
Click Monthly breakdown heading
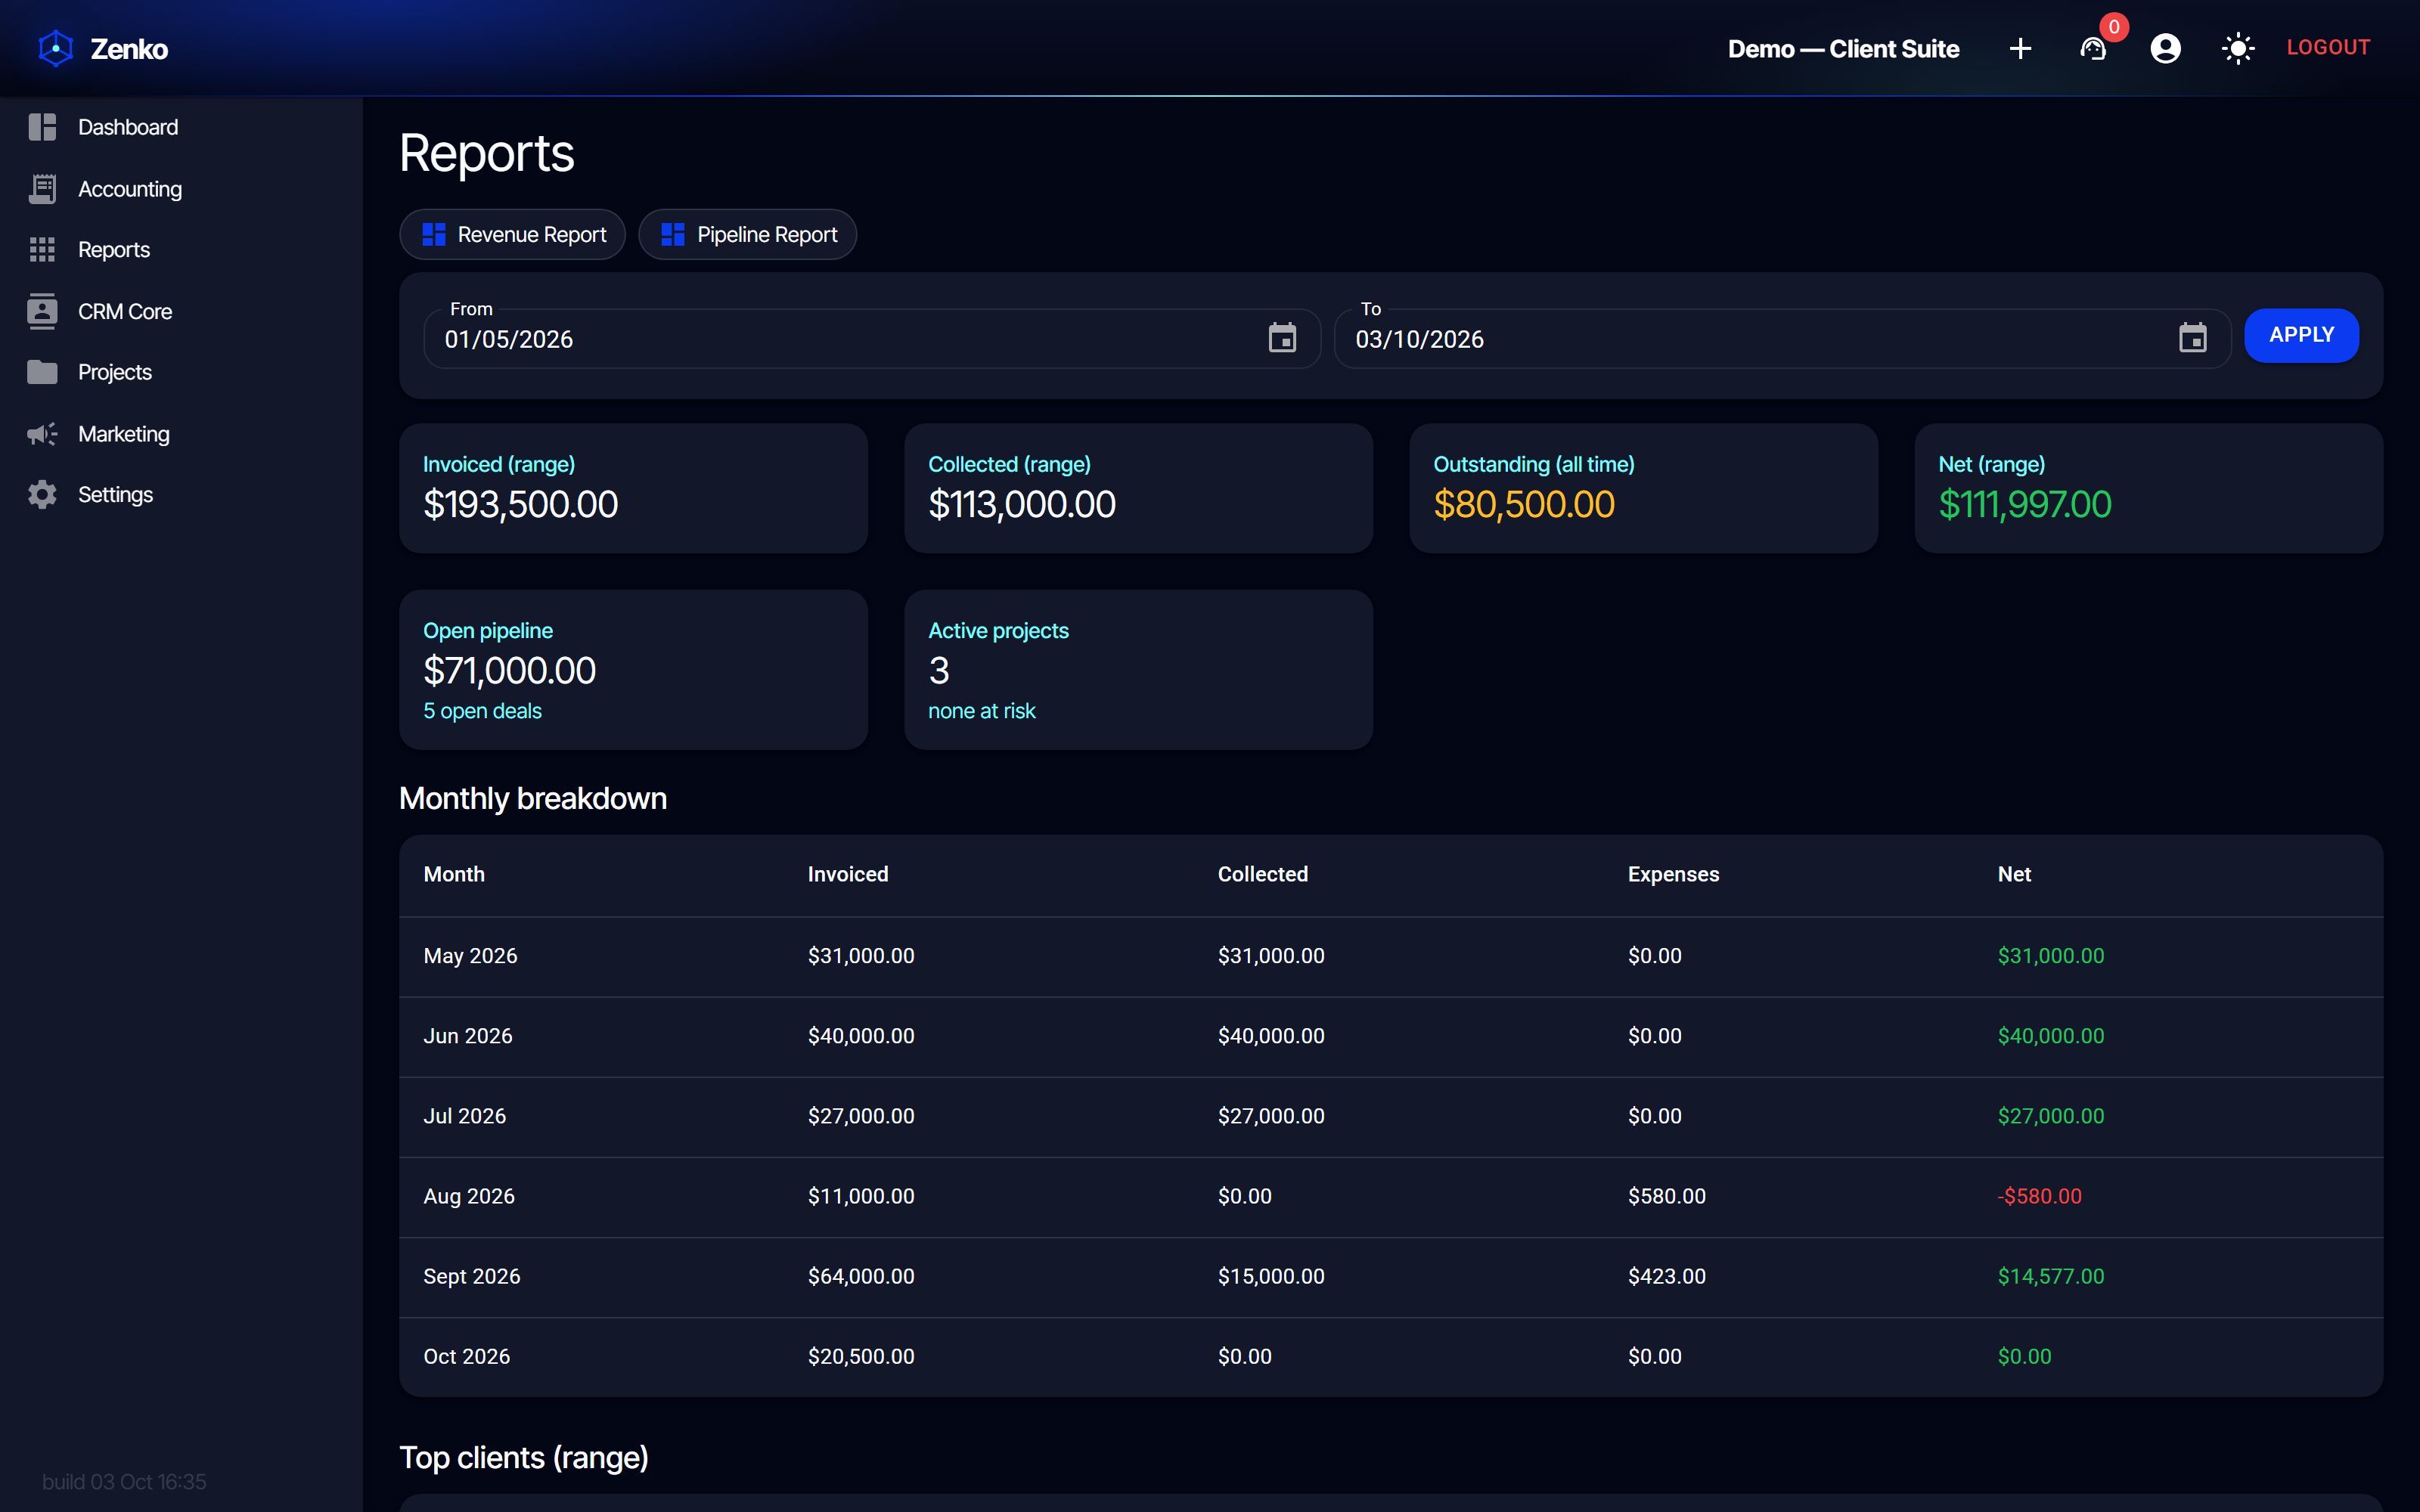click(533, 798)
